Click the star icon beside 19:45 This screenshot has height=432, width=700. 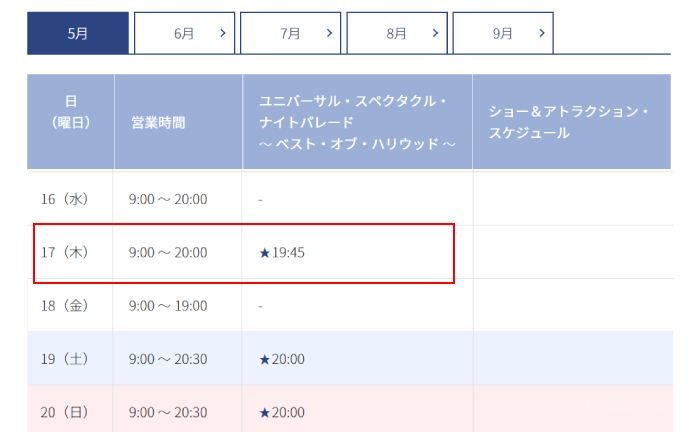pos(265,253)
